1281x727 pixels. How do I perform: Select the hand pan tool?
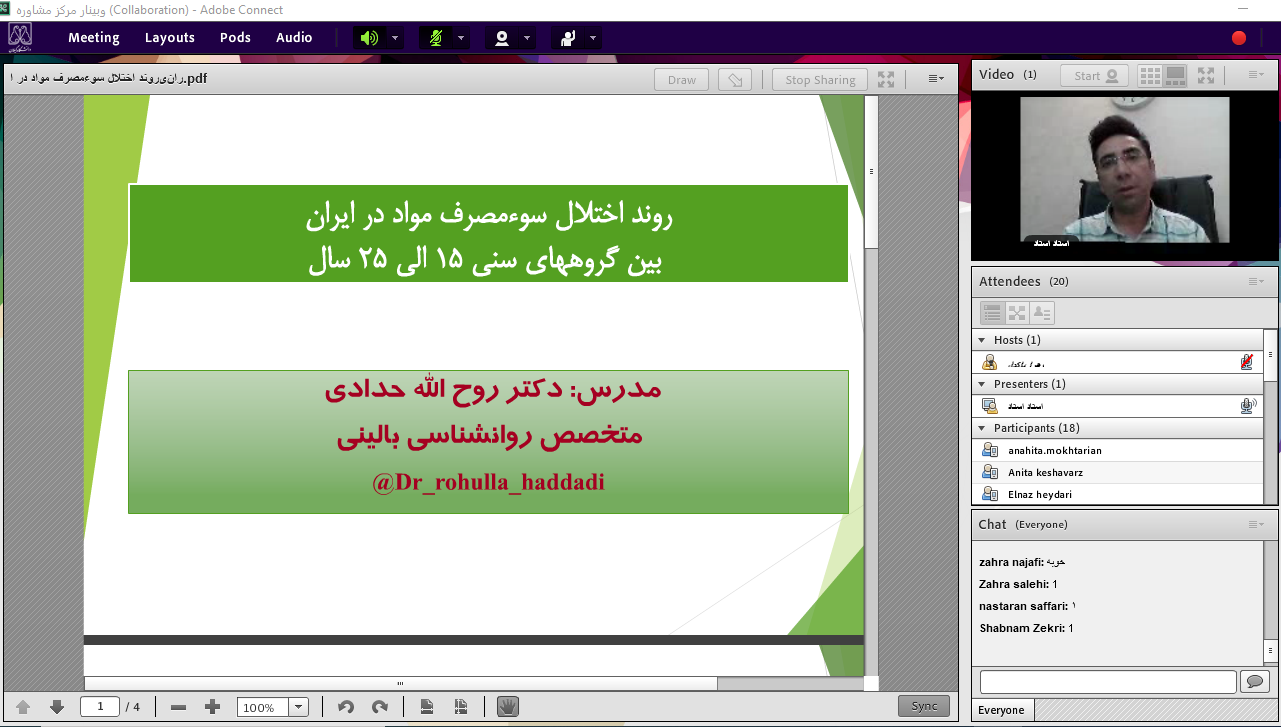click(508, 707)
